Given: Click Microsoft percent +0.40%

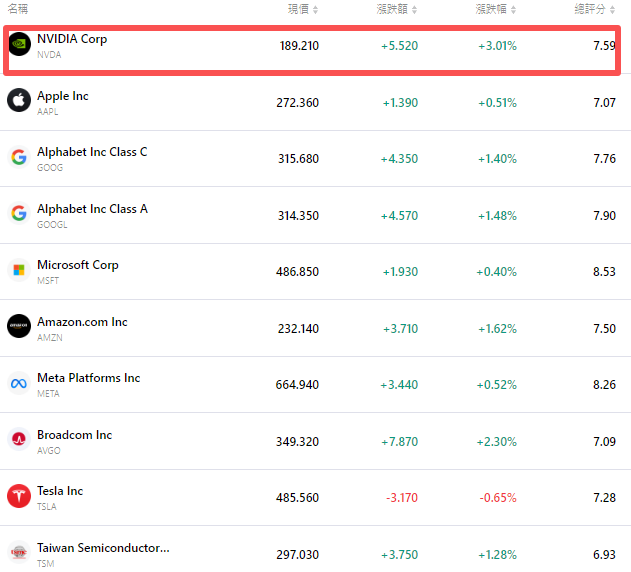Looking at the screenshot, I should [496, 272].
